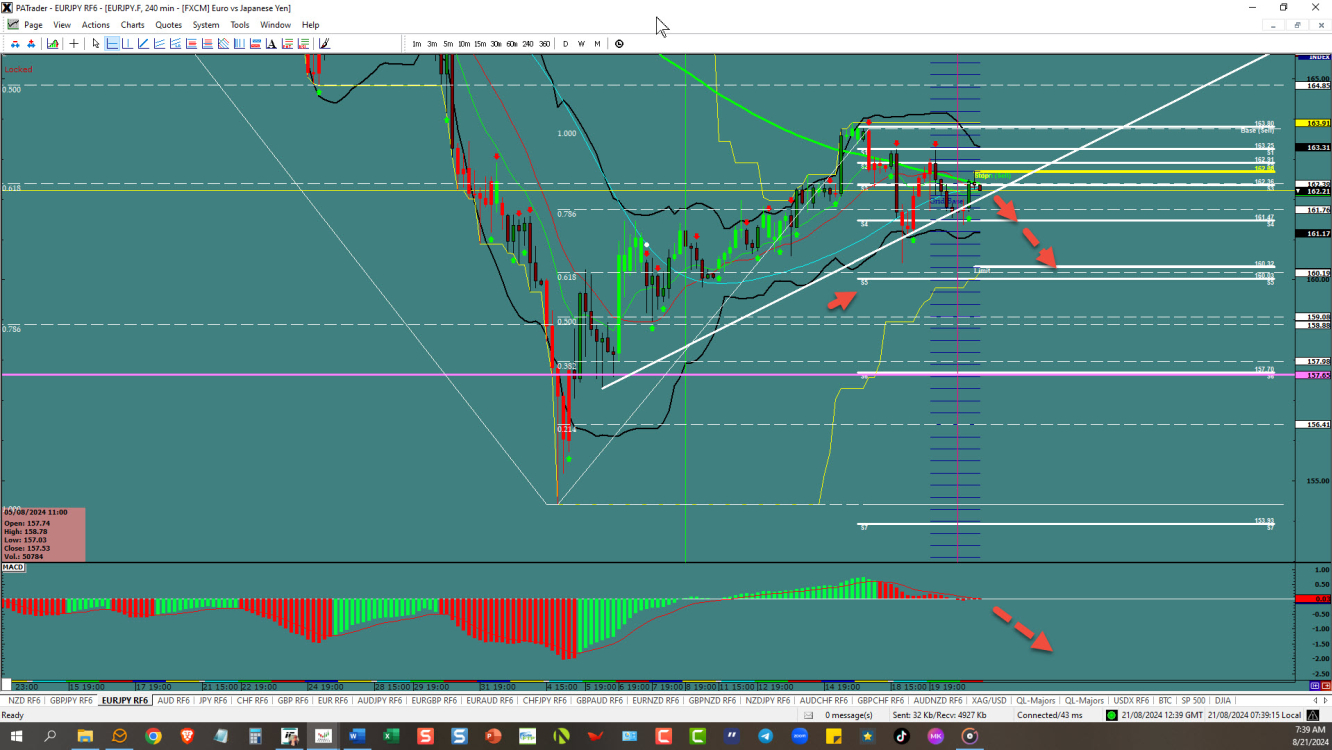This screenshot has height=750, width=1332.
Task: Open the System menu
Action: 206,25
